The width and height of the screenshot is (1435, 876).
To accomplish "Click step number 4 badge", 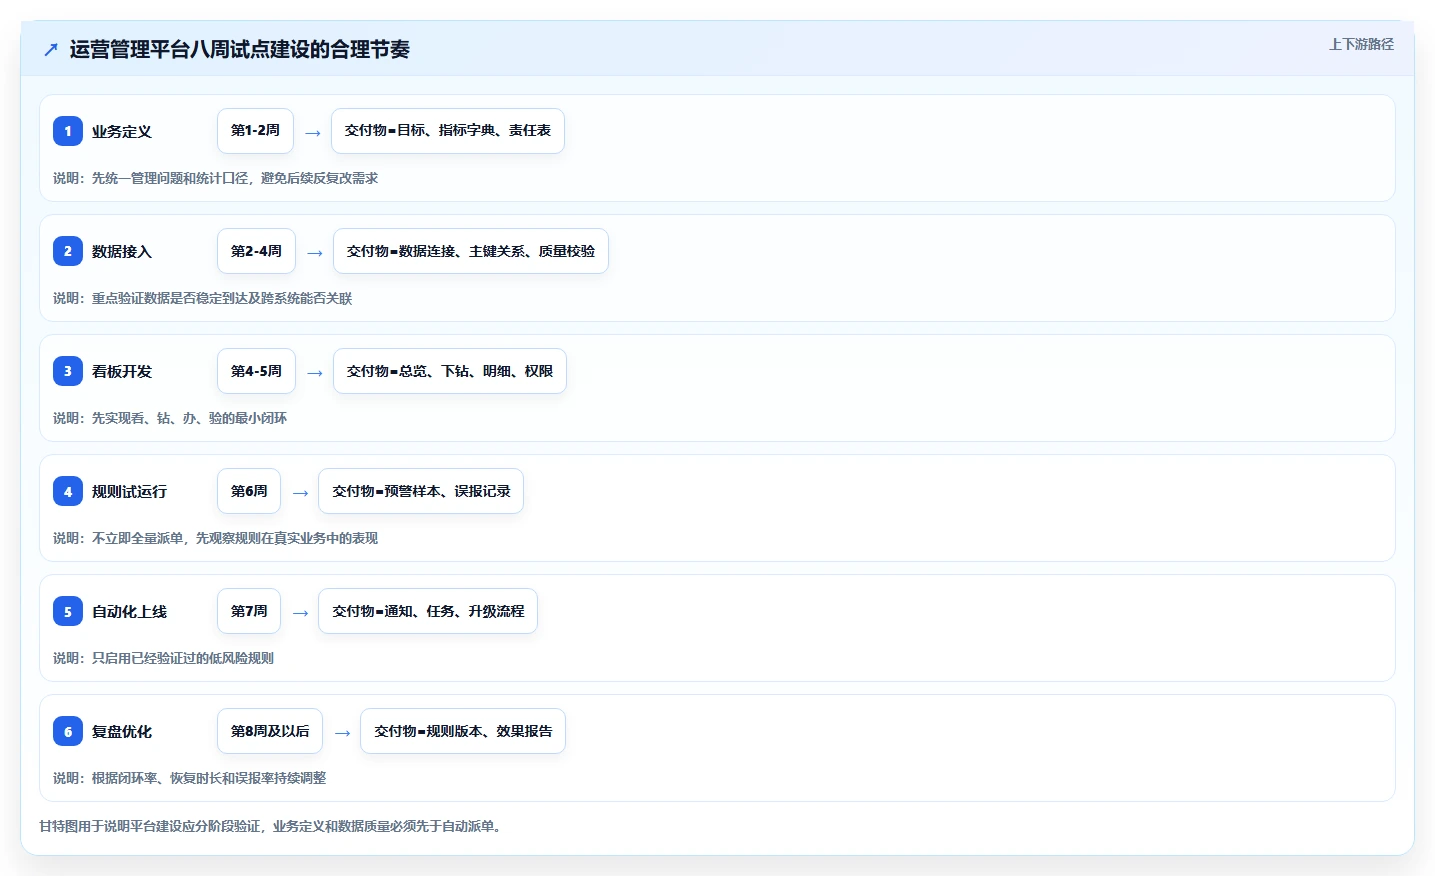I will [x=68, y=491].
